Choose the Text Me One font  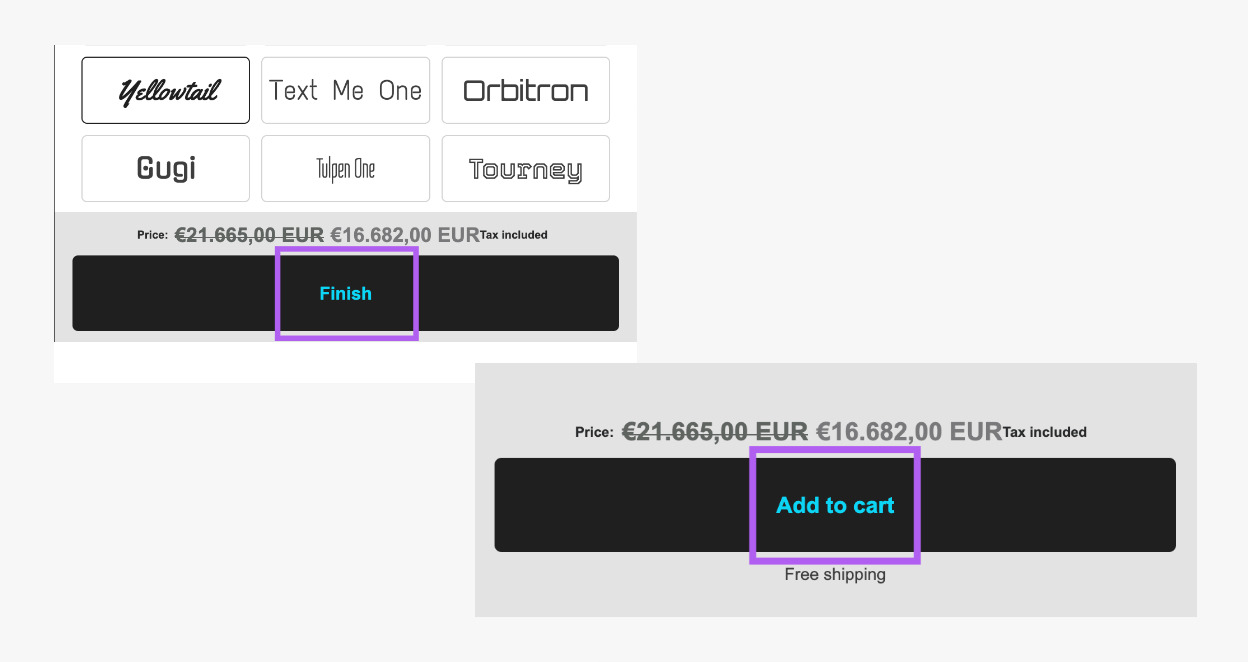[345, 91]
